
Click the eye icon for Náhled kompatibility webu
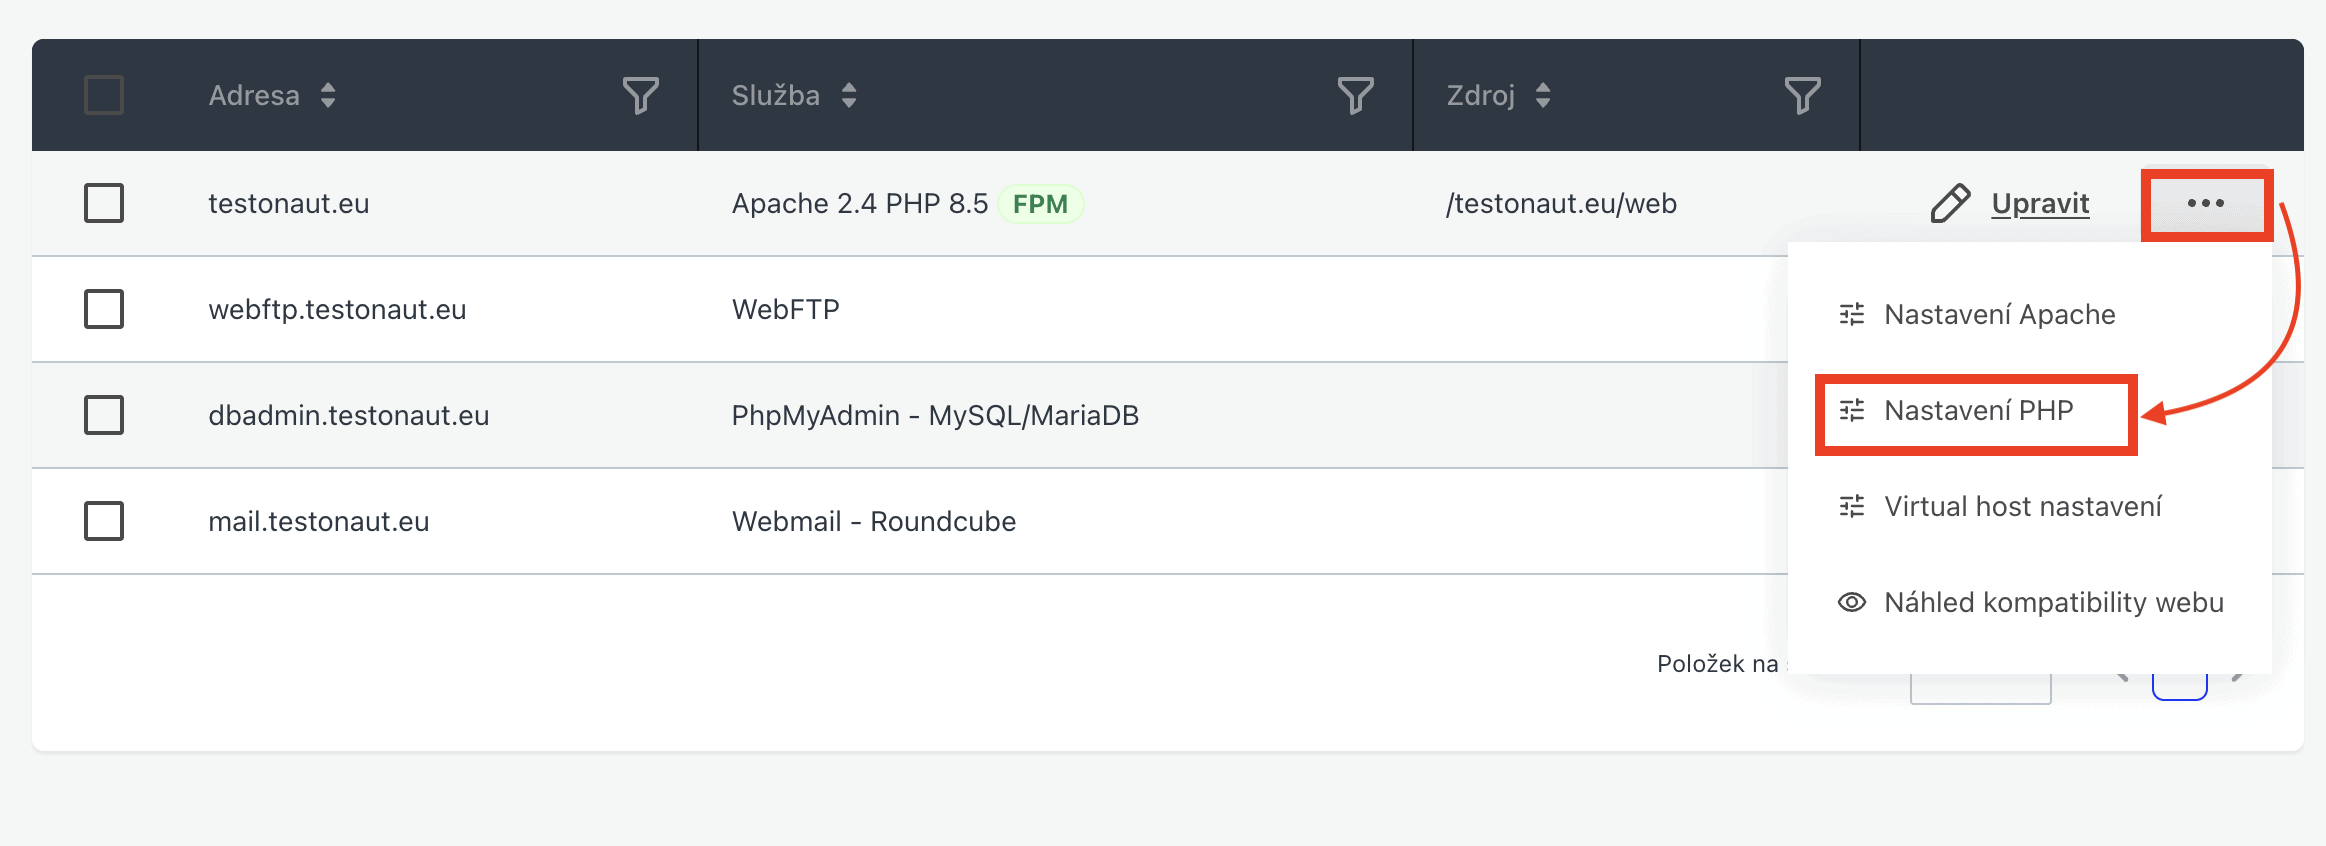tap(1852, 602)
